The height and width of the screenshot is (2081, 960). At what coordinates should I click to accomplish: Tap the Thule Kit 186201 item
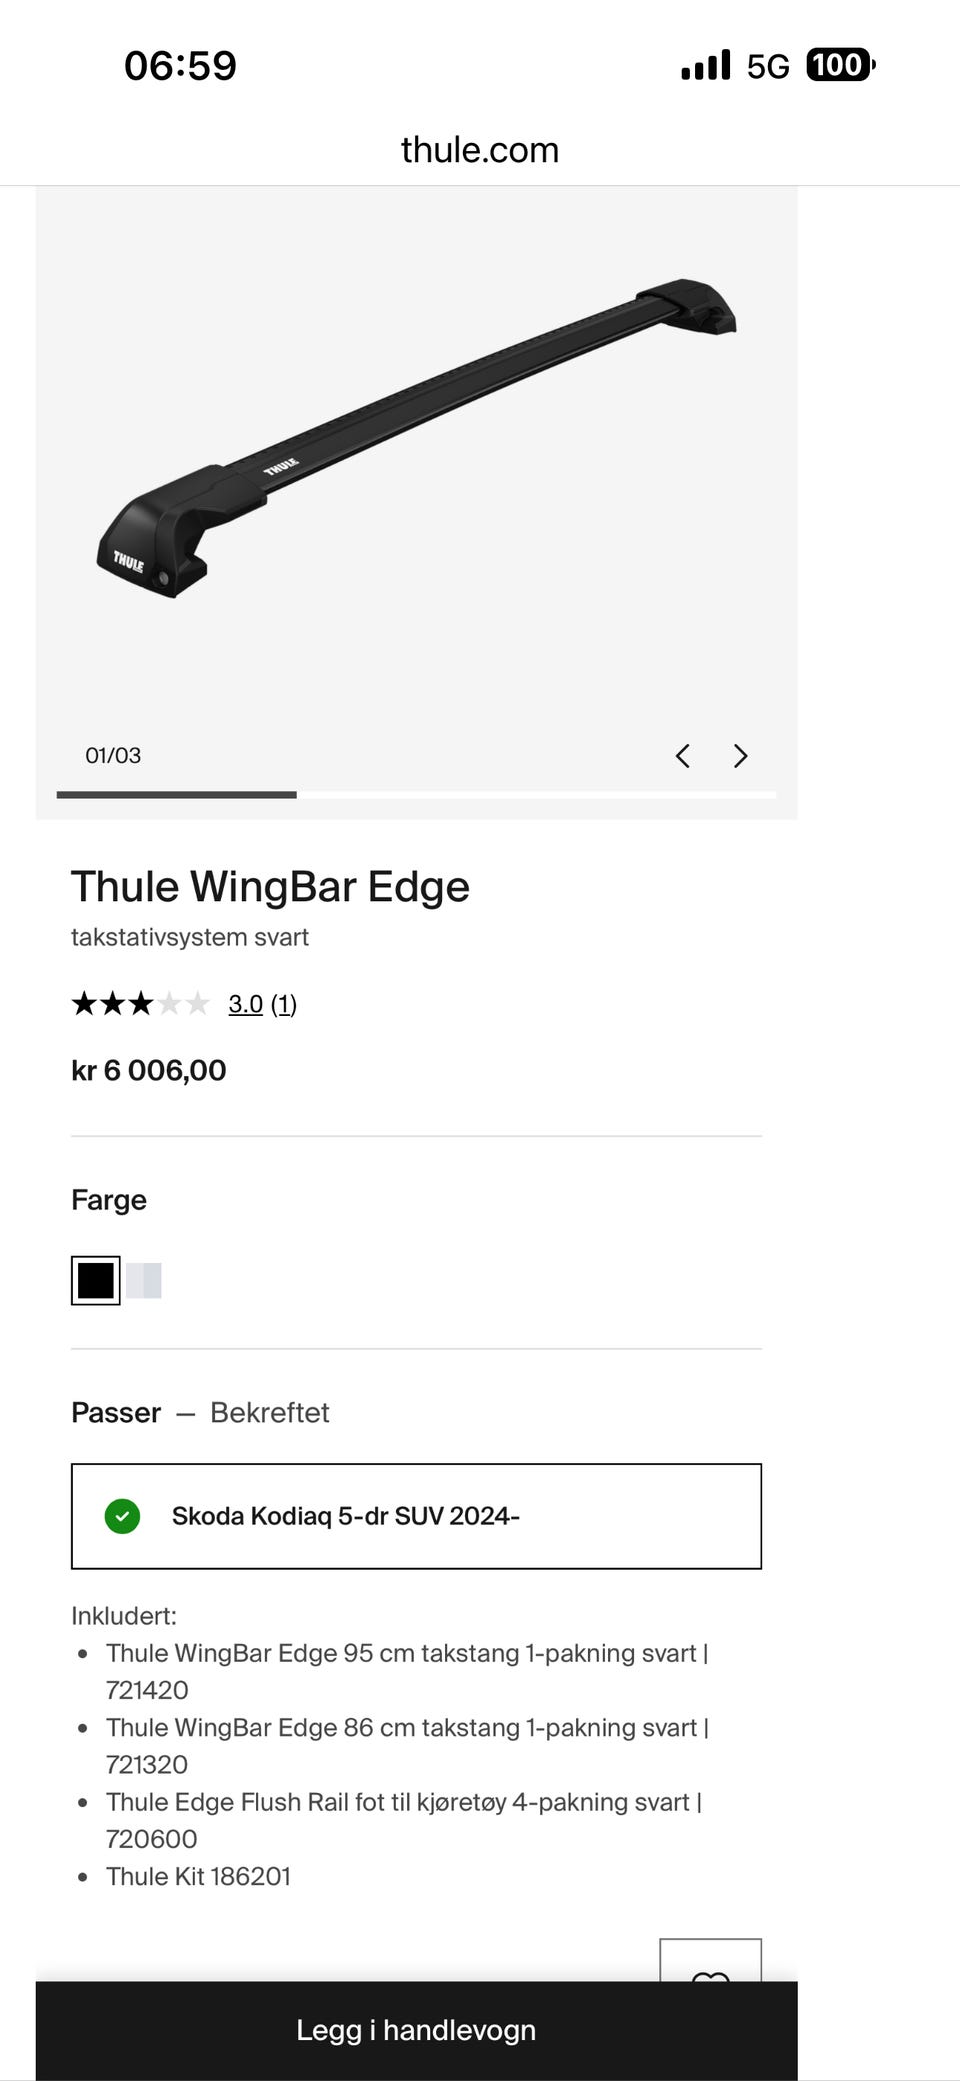pyautogui.click(x=198, y=1876)
